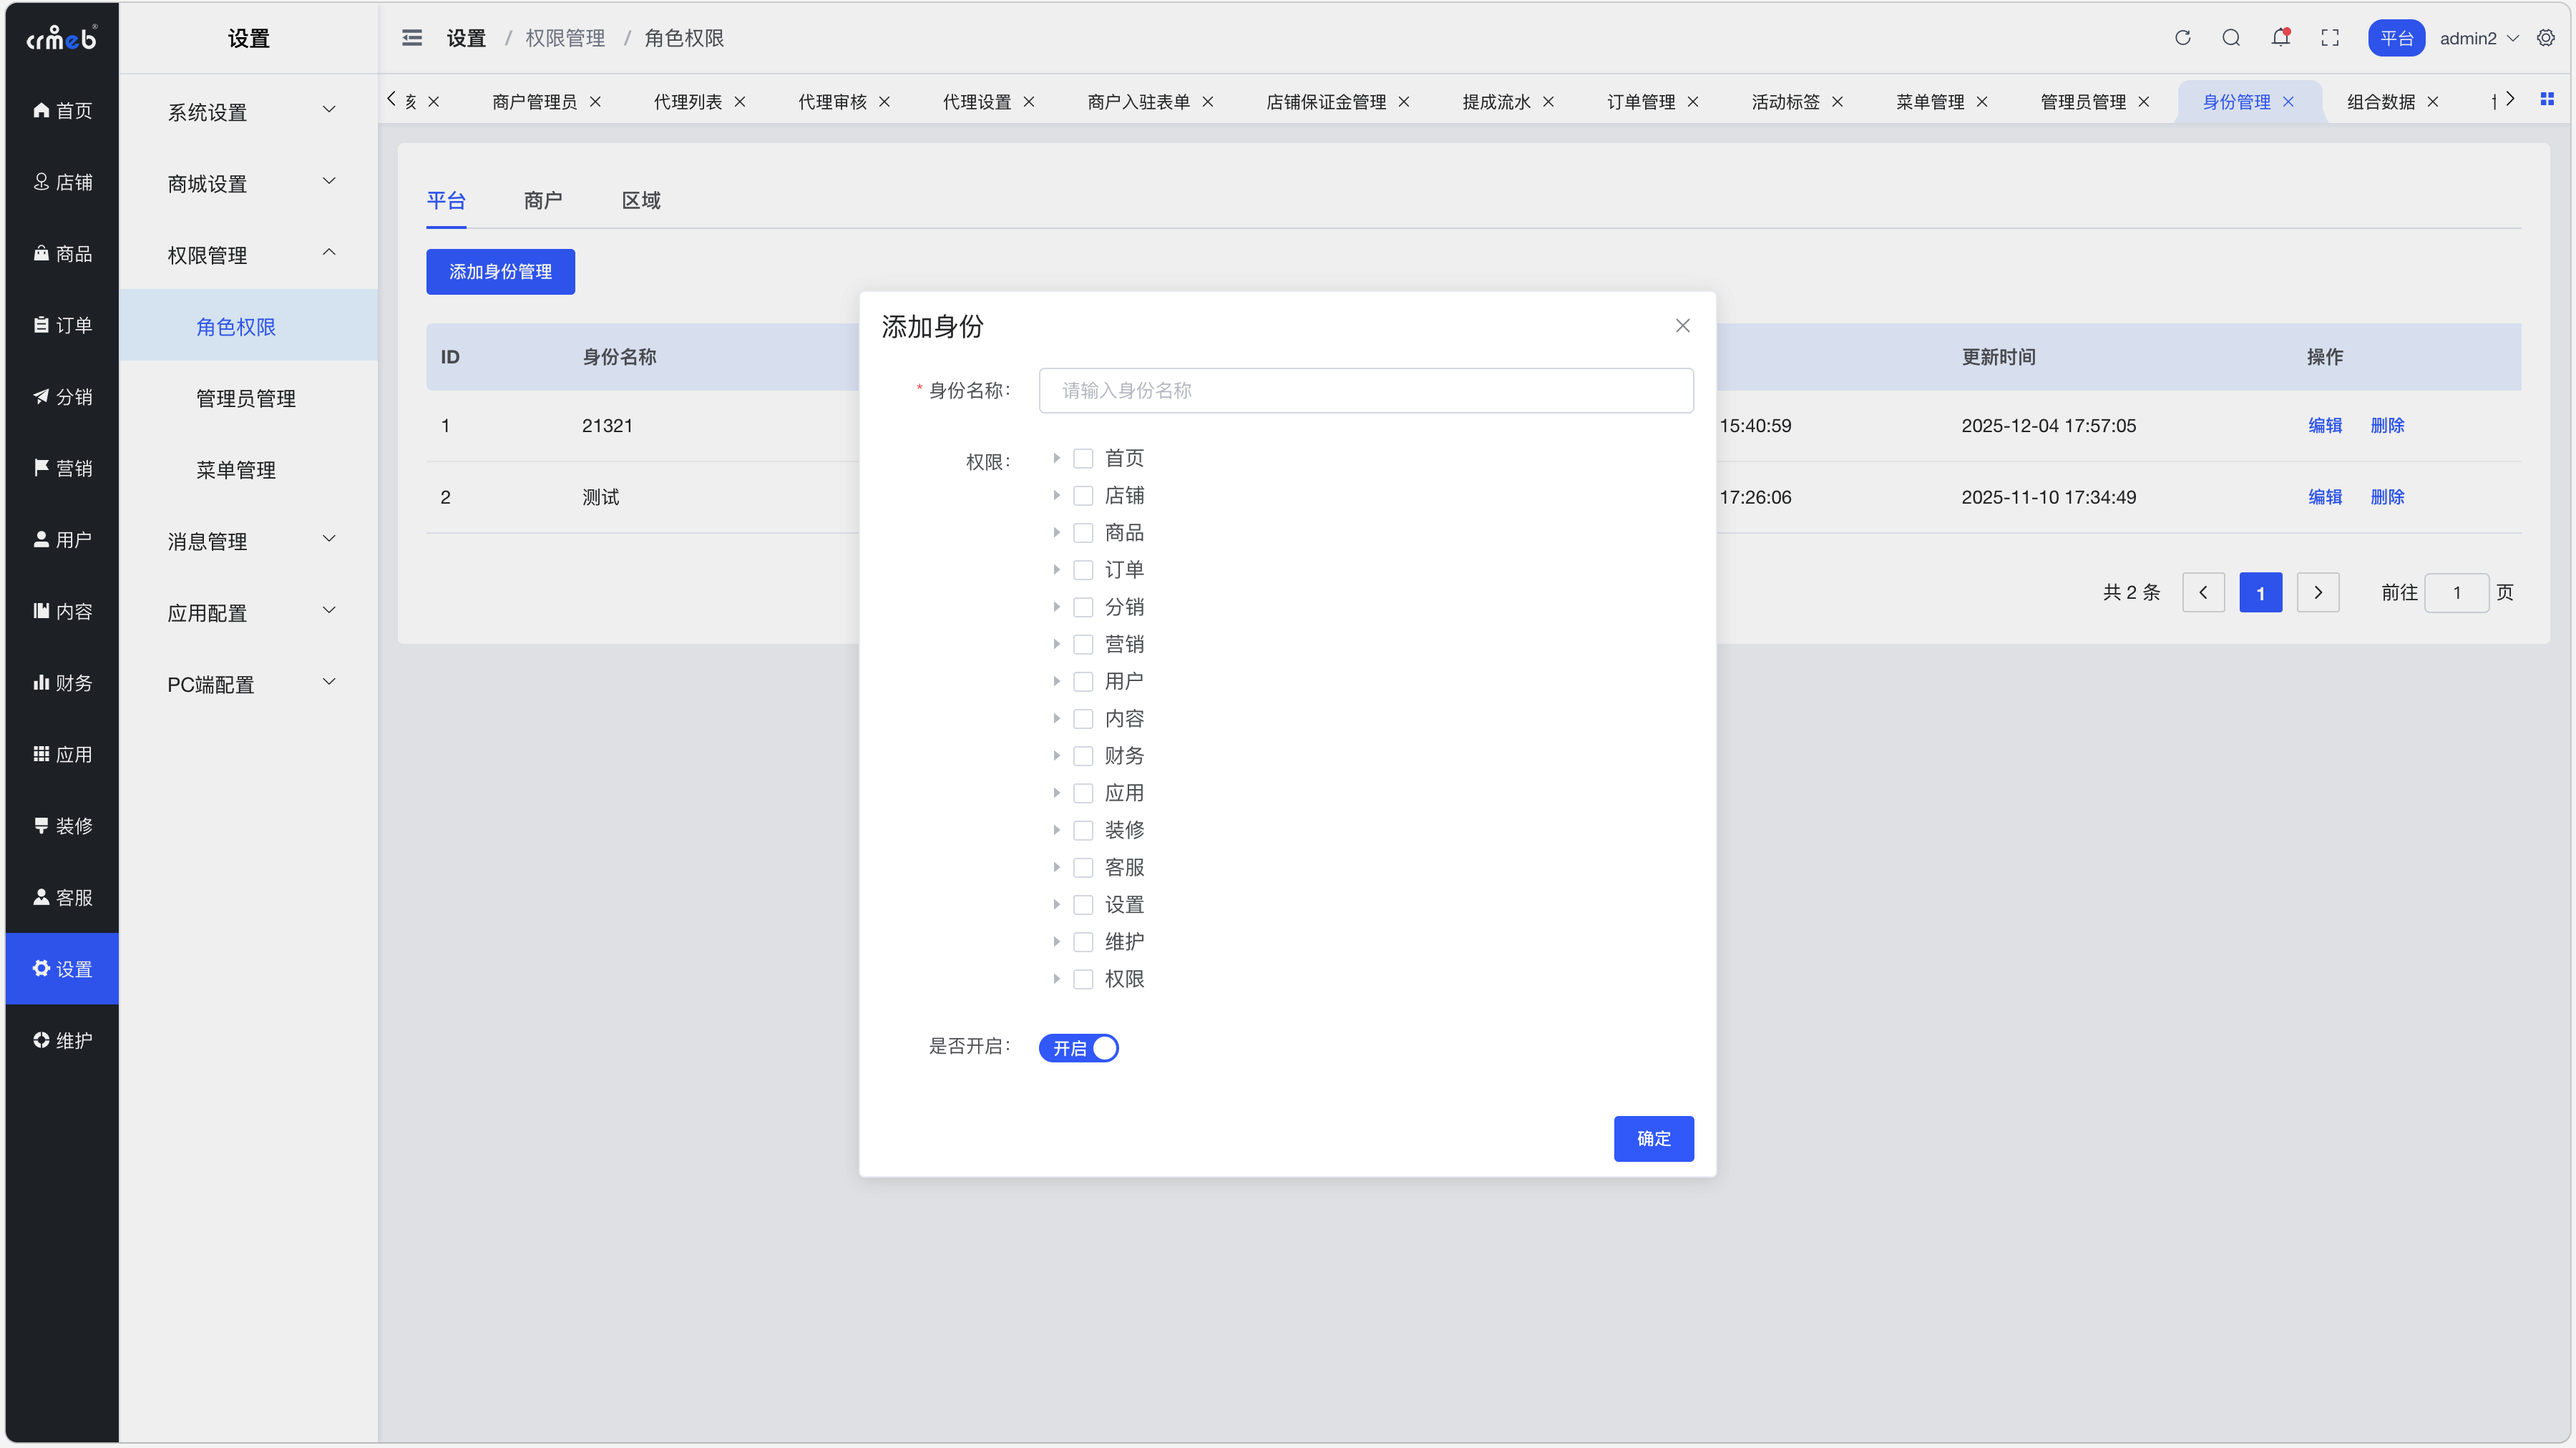The height and width of the screenshot is (1448, 2576).
Task: Close the 添加身份 dialog with X
Action: pyautogui.click(x=1683, y=326)
